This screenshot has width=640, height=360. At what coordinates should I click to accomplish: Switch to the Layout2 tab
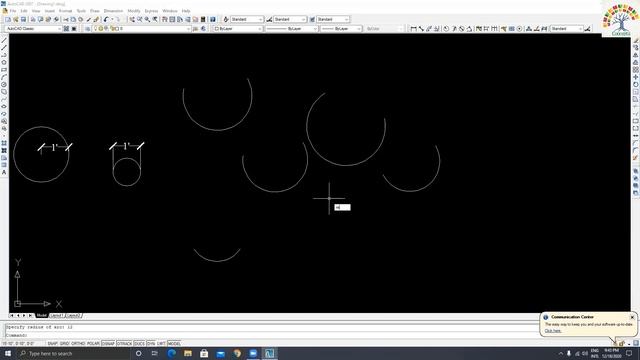[73, 316]
